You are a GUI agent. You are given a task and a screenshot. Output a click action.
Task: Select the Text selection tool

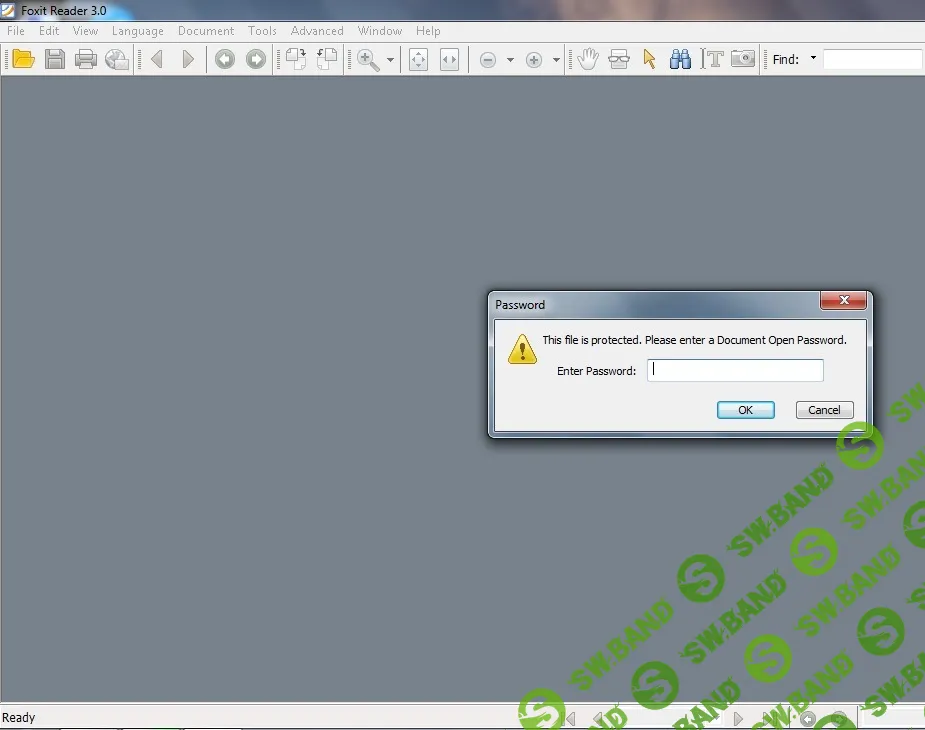712,60
